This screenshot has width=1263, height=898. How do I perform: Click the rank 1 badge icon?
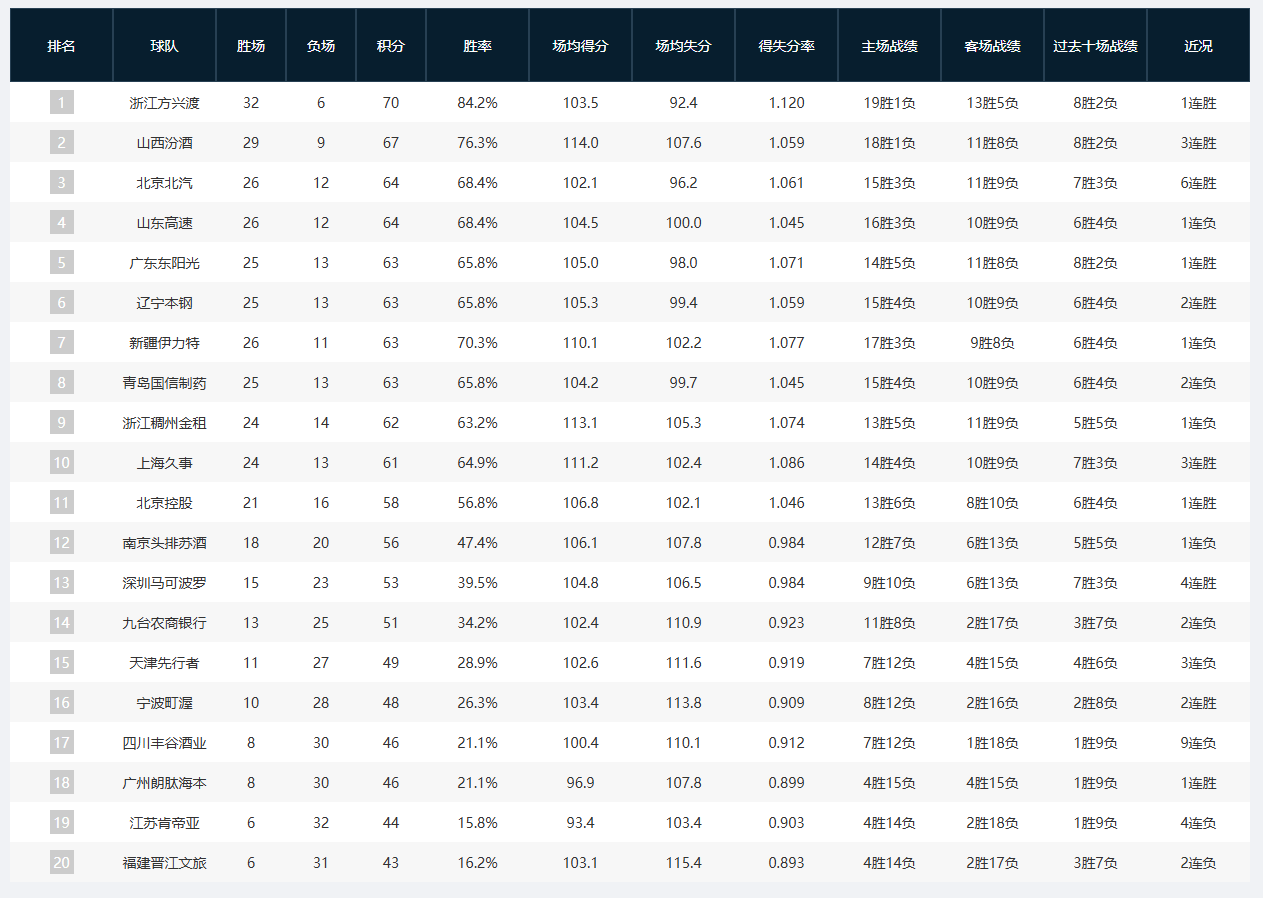[61, 102]
